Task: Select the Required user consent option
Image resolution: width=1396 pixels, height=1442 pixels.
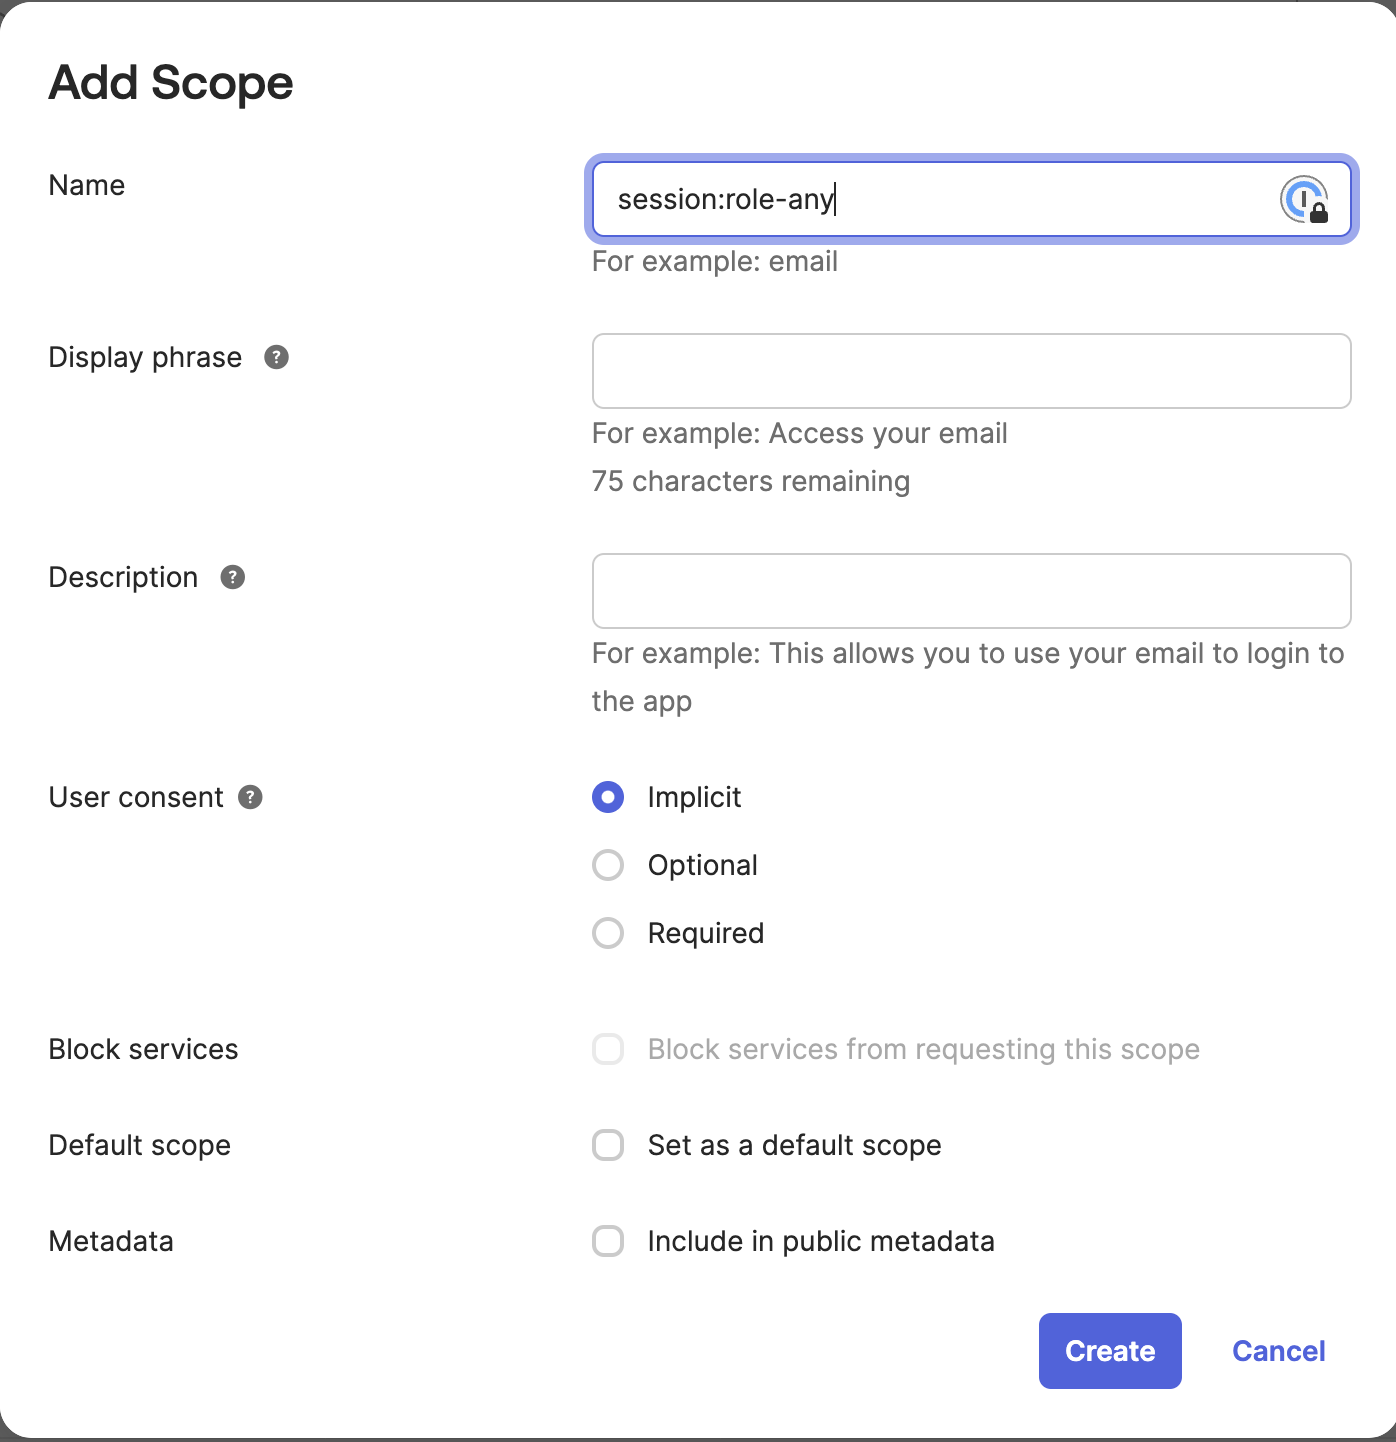Action: tap(607, 933)
